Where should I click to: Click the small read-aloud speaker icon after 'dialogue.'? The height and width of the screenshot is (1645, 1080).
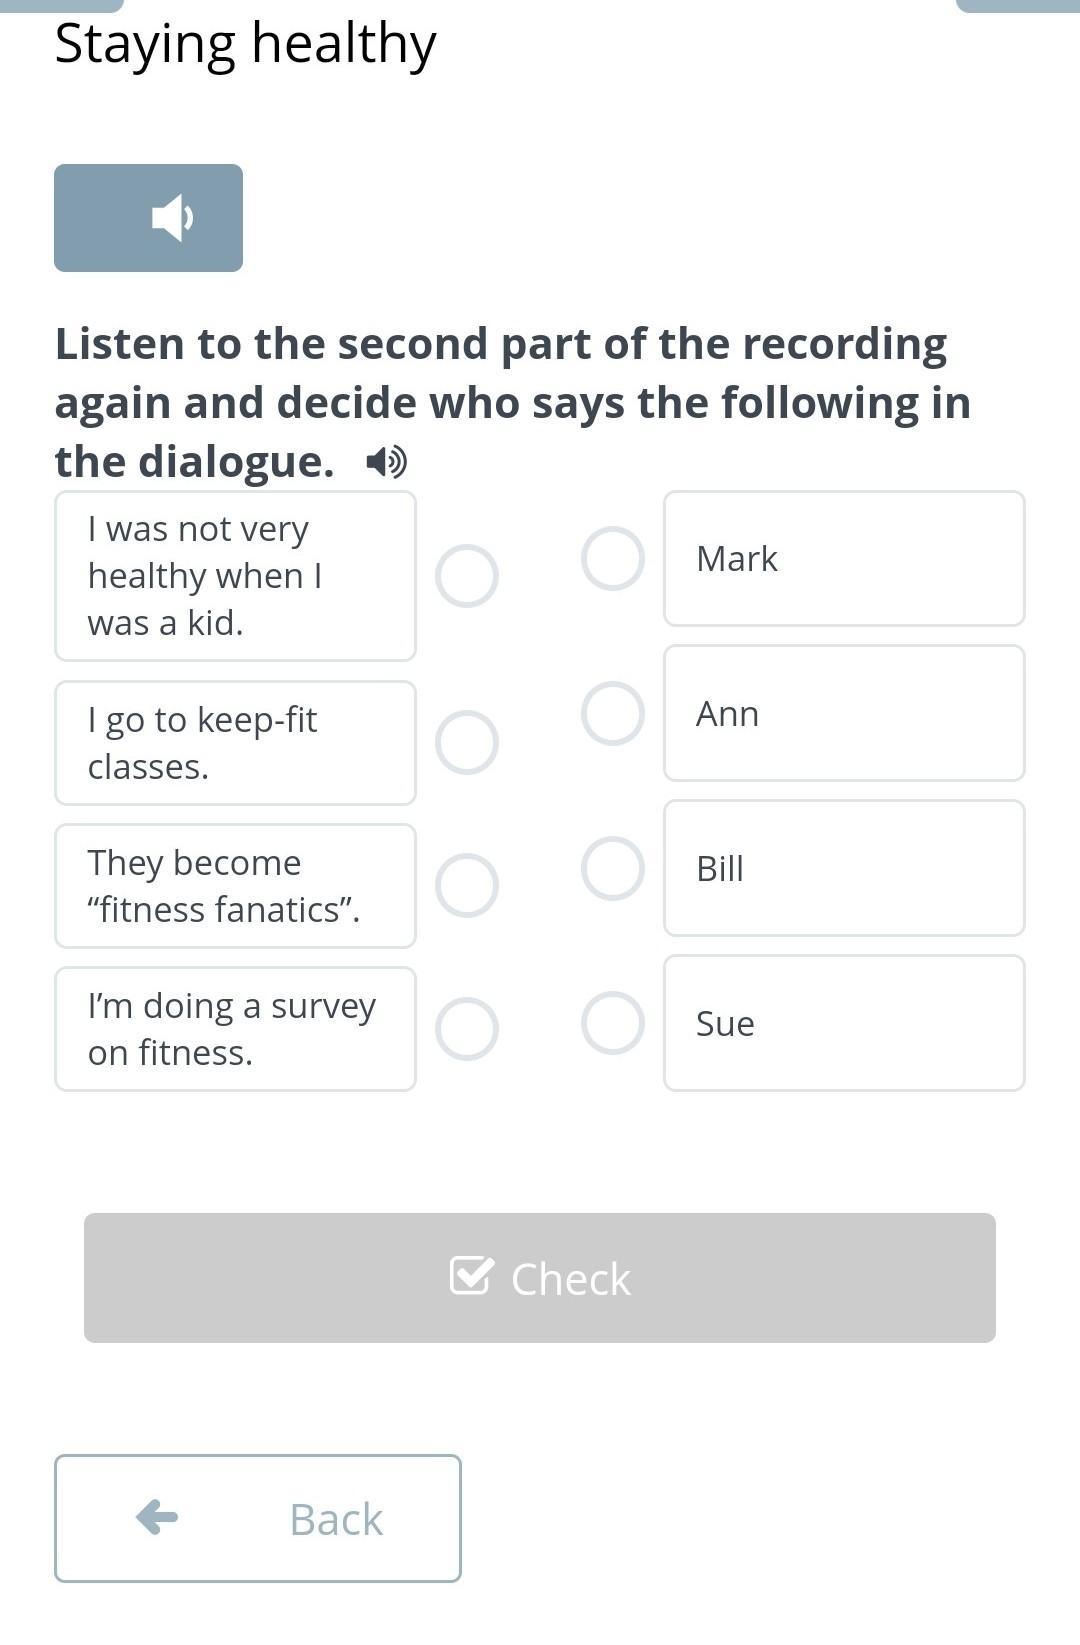coord(386,462)
